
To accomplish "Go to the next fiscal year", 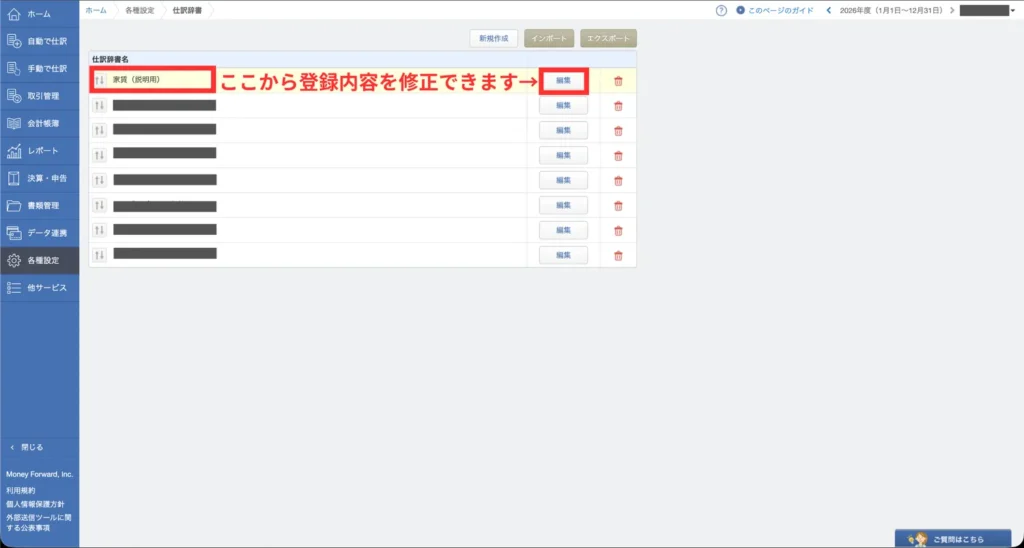I will (952, 10).
